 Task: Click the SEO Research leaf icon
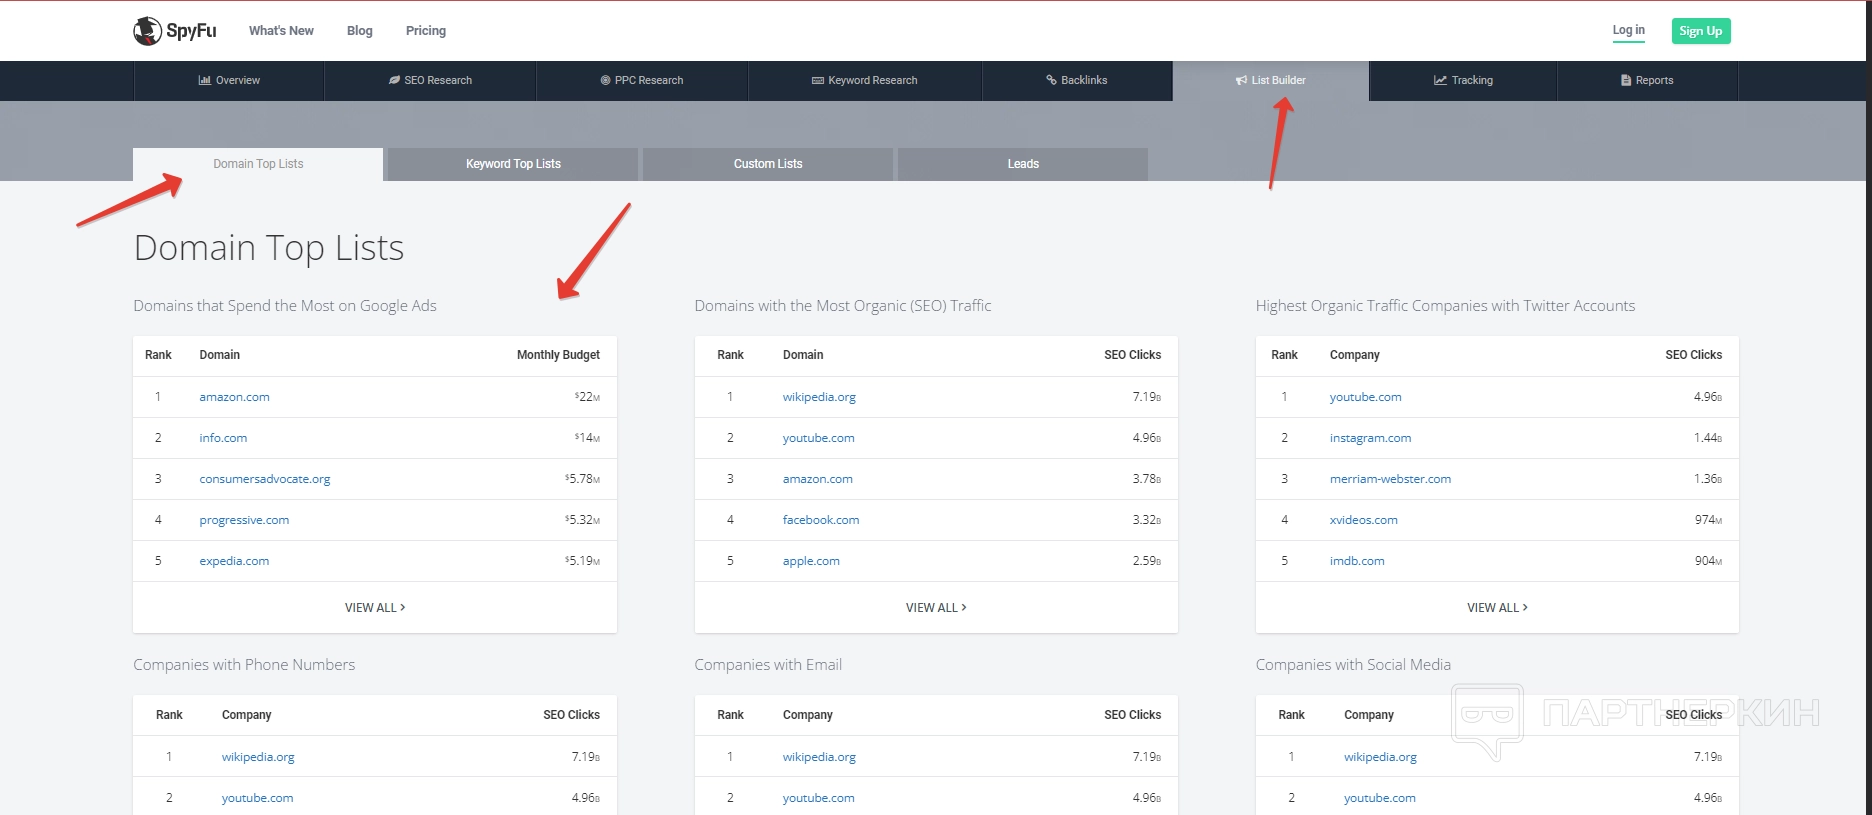(394, 80)
